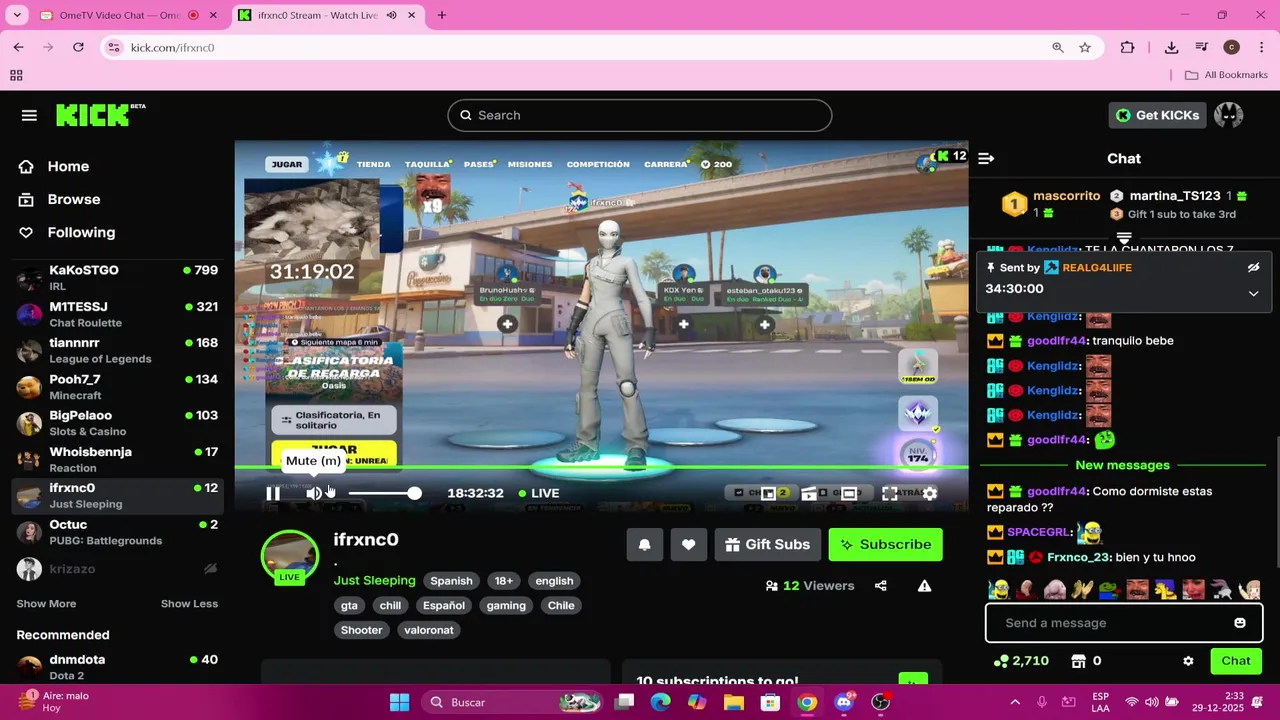Click the green Subscribe button

[x=885, y=544]
